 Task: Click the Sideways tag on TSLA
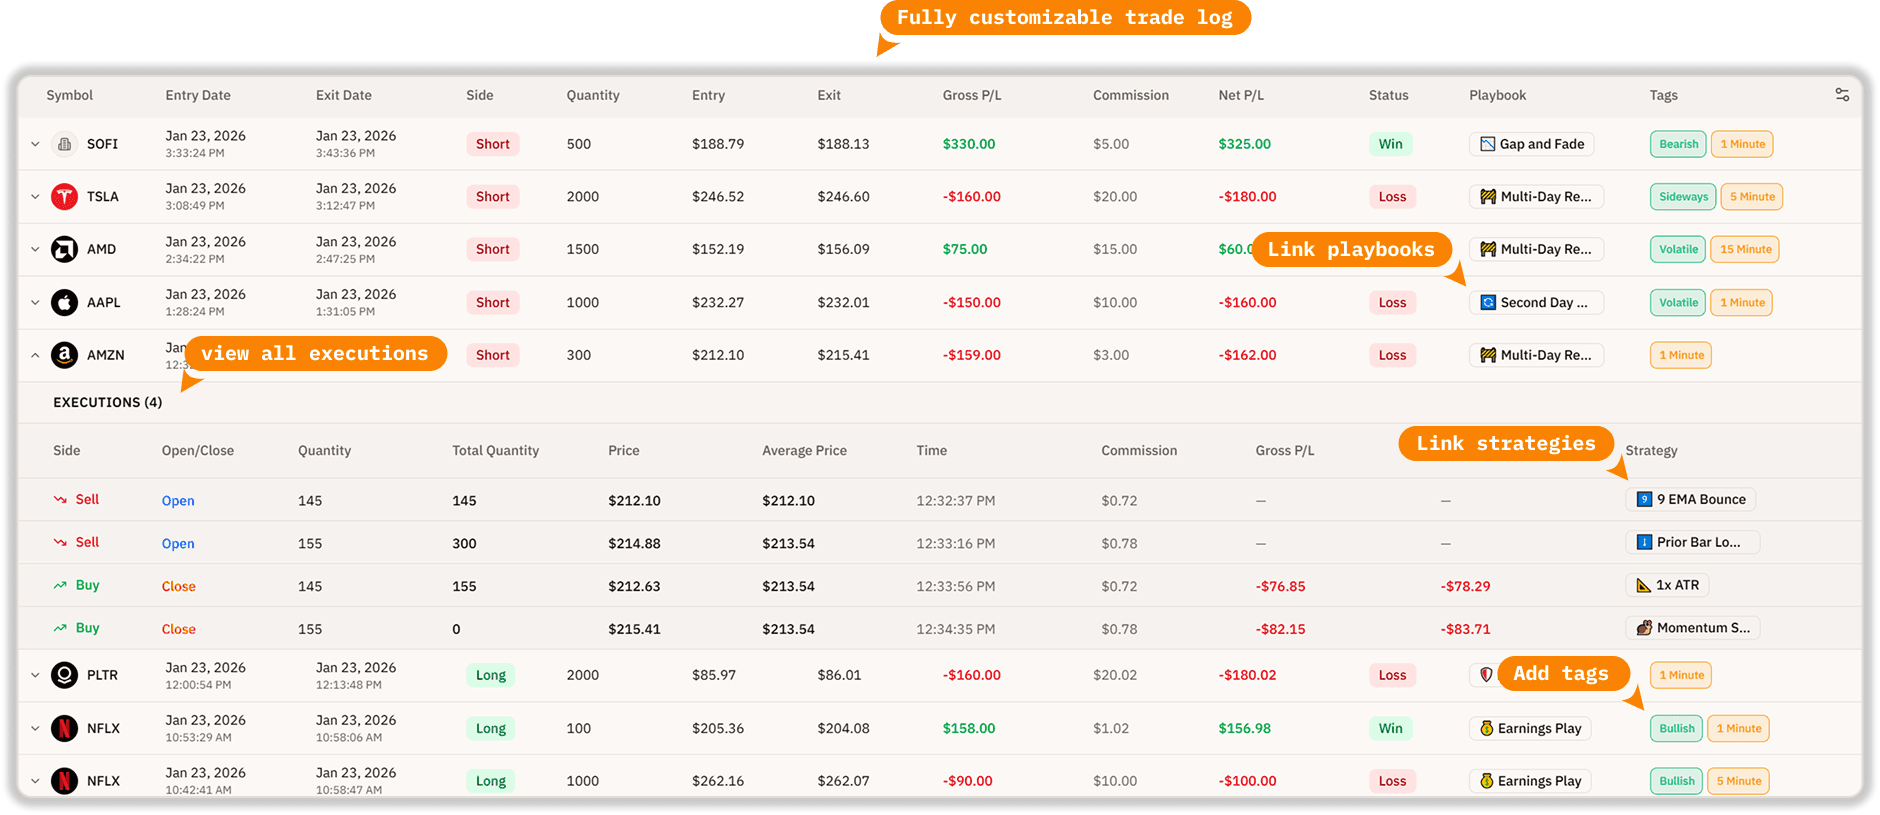tap(1683, 197)
